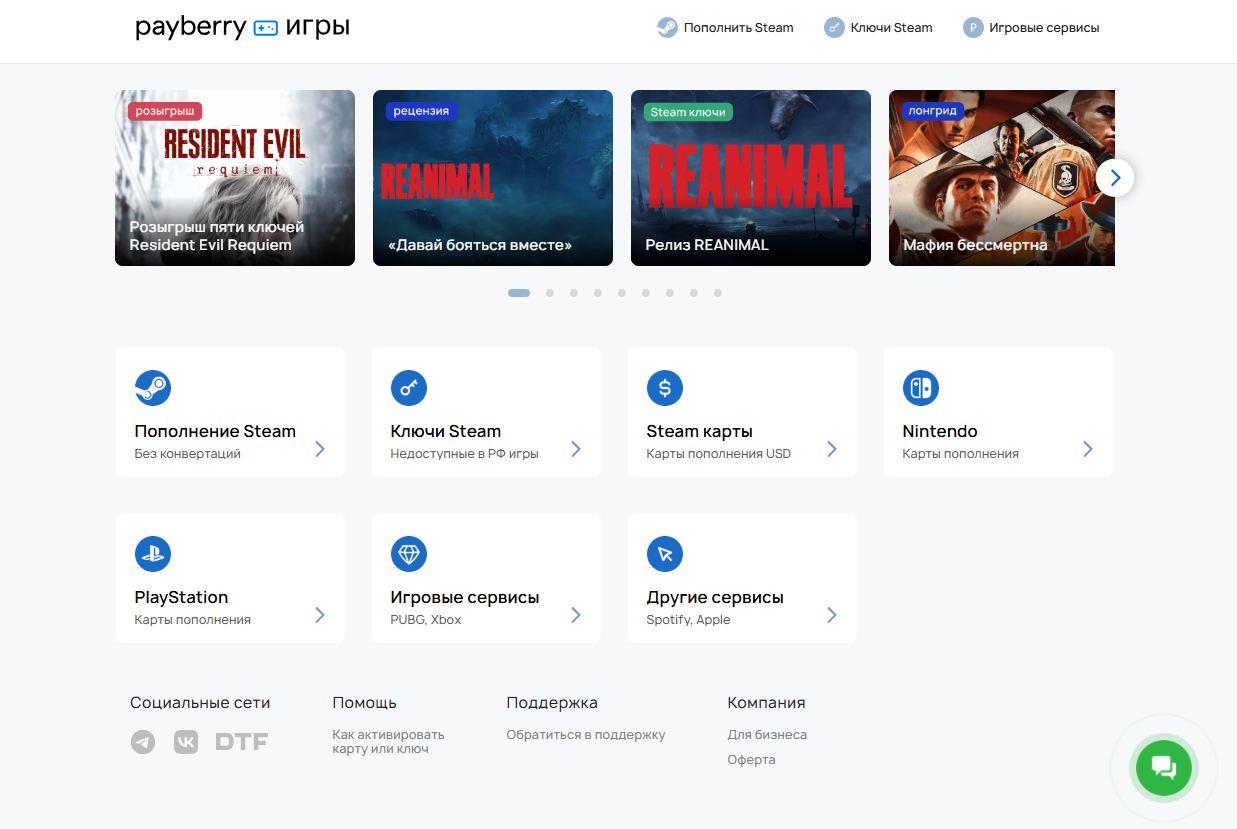Click the Steam logo icon in Пополнение Steam card
This screenshot has height=829, width=1237.
153,388
